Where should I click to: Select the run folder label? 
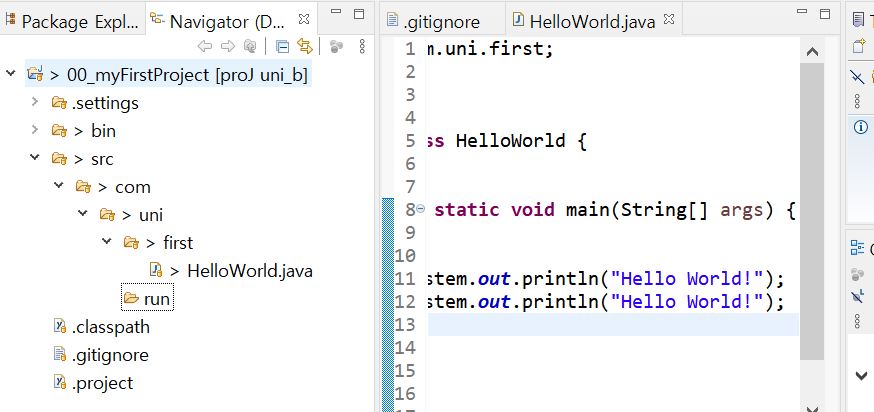click(157, 299)
